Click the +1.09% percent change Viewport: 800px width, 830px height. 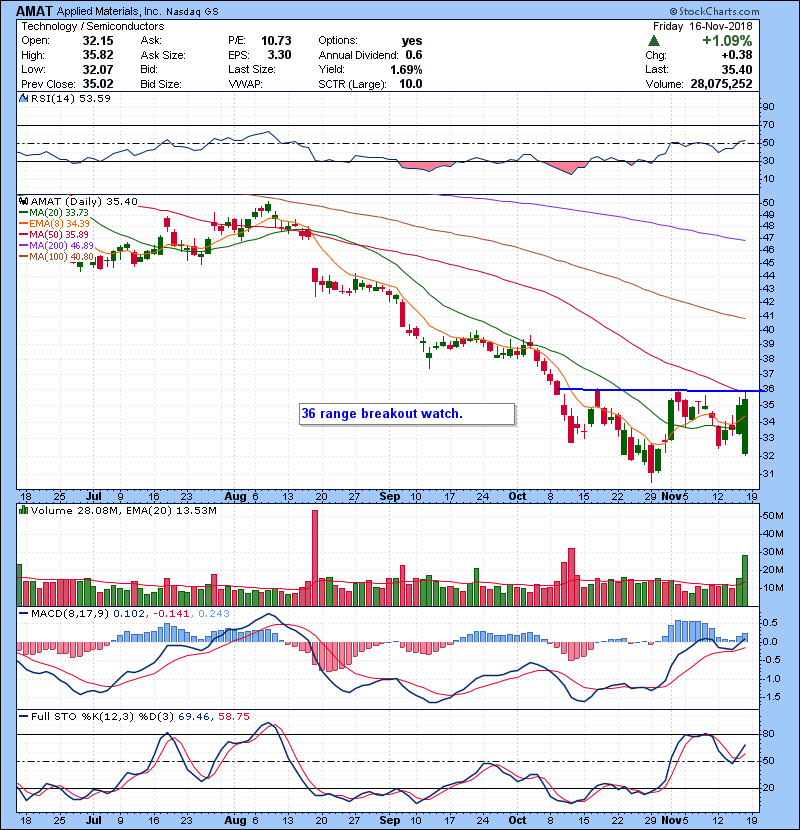[x=727, y=41]
